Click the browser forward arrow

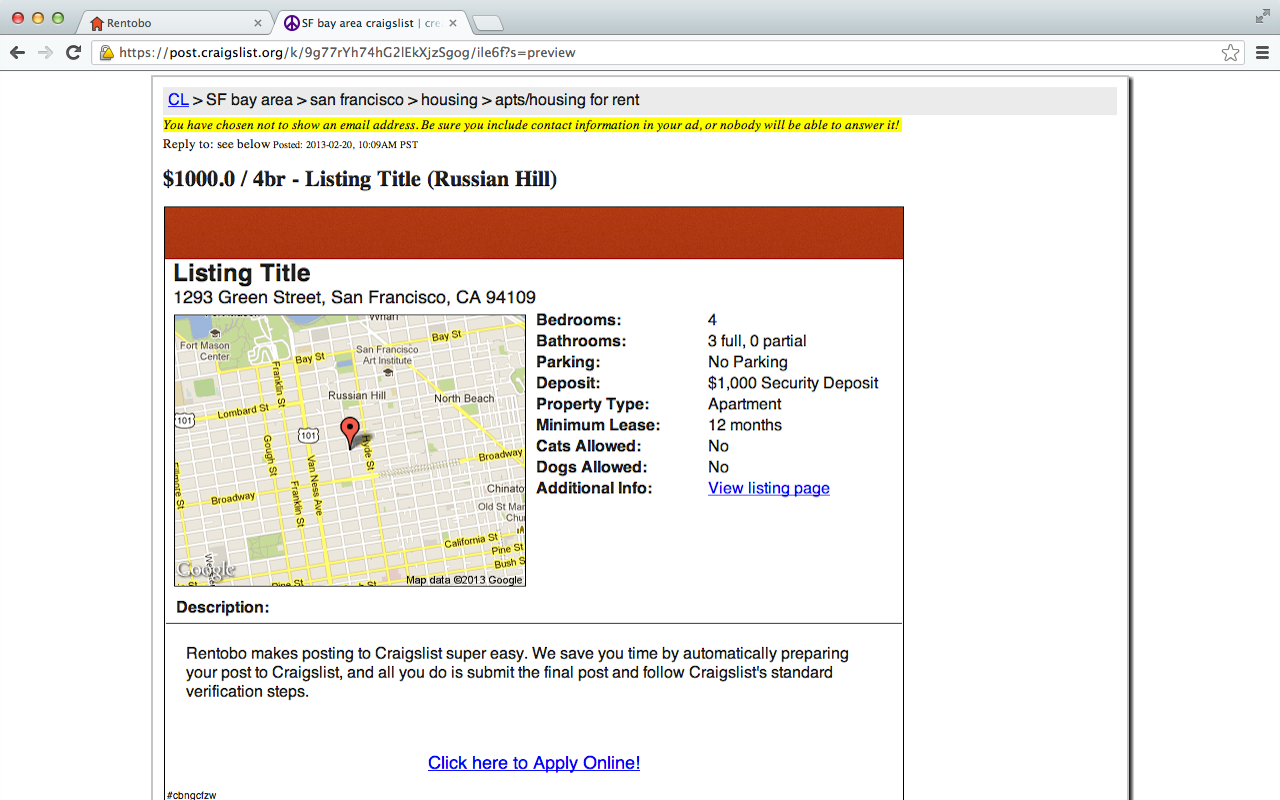tap(45, 52)
